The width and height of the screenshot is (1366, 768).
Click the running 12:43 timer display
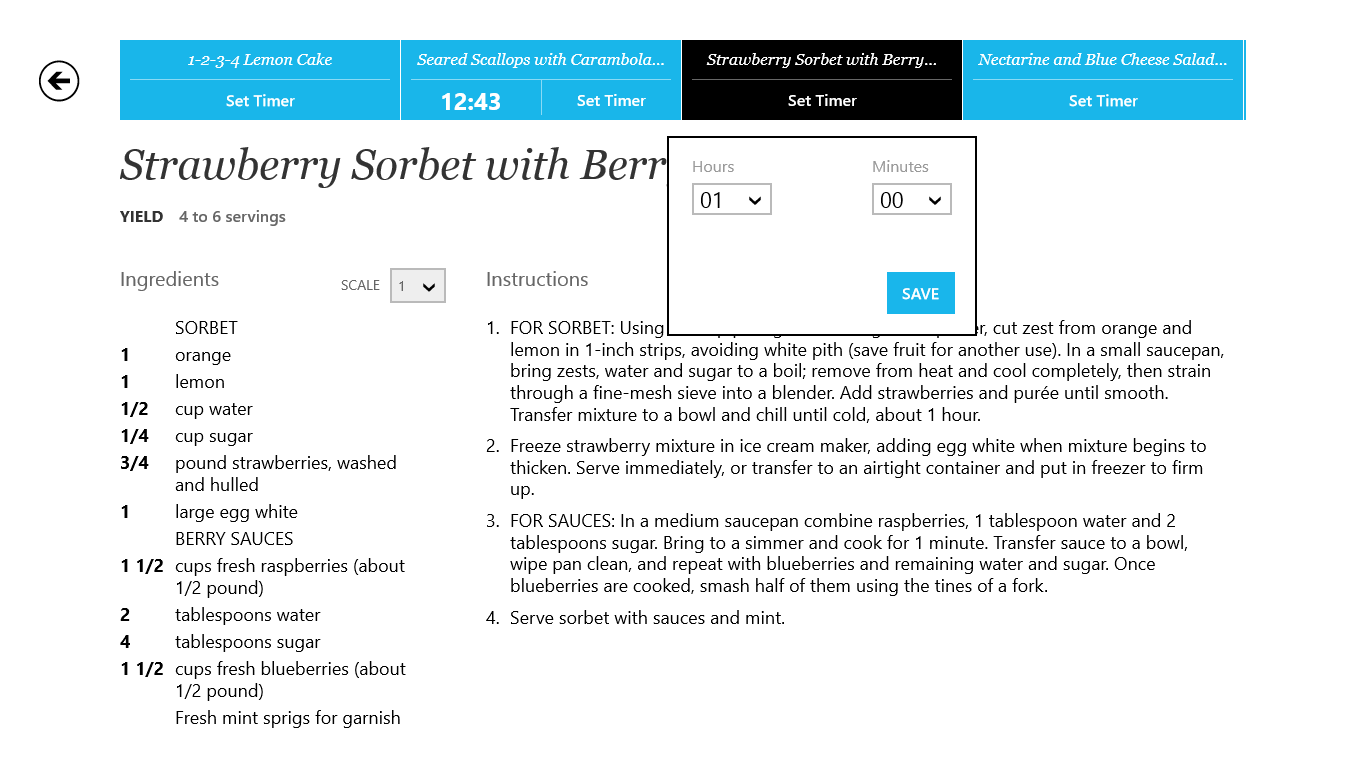click(x=471, y=101)
